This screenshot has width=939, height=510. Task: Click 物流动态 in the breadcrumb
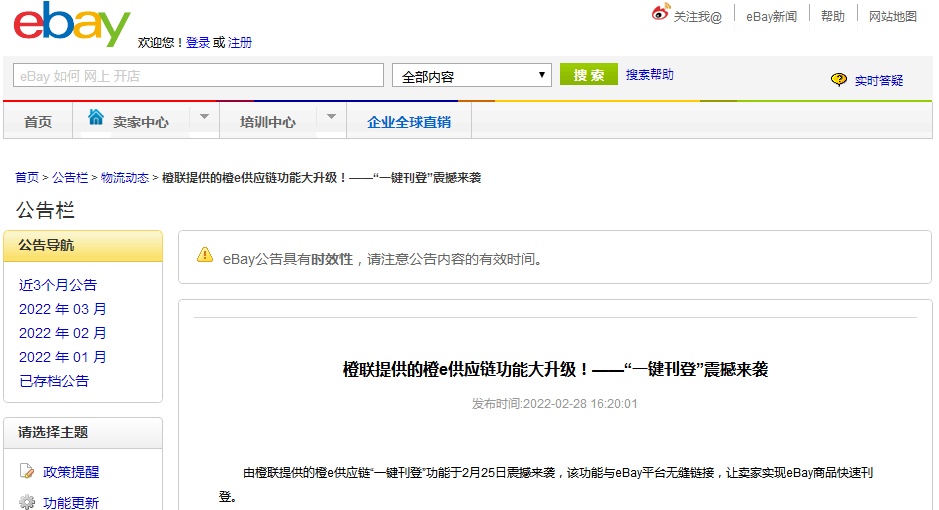point(125,177)
